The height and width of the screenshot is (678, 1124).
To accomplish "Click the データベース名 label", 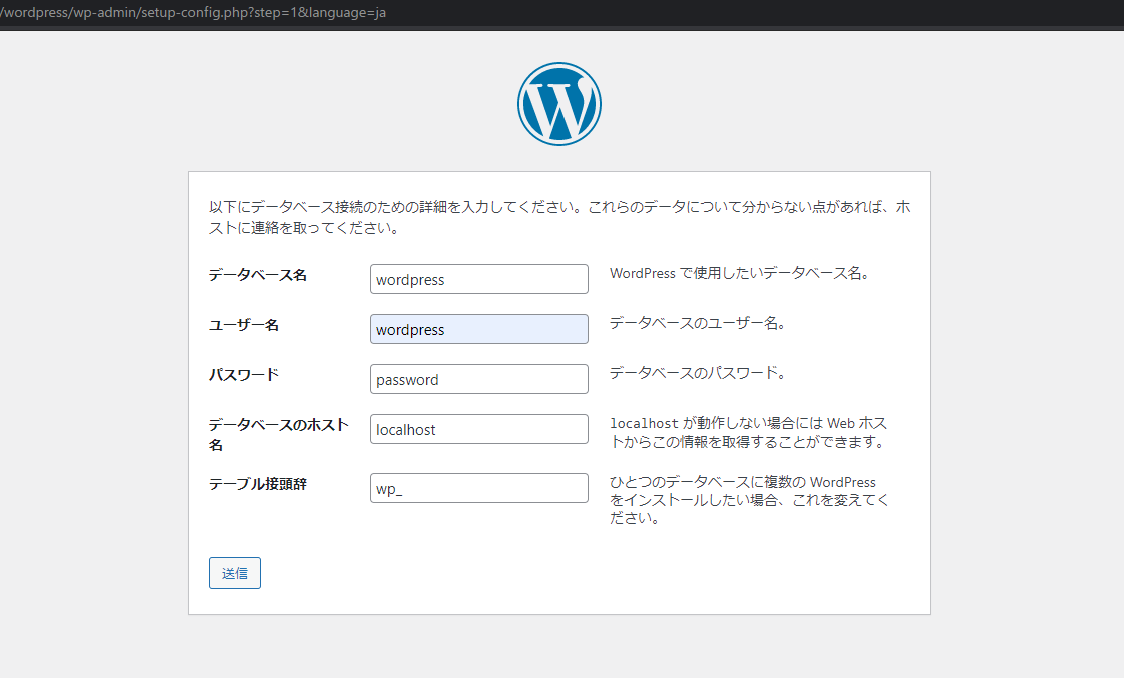I will (257, 275).
